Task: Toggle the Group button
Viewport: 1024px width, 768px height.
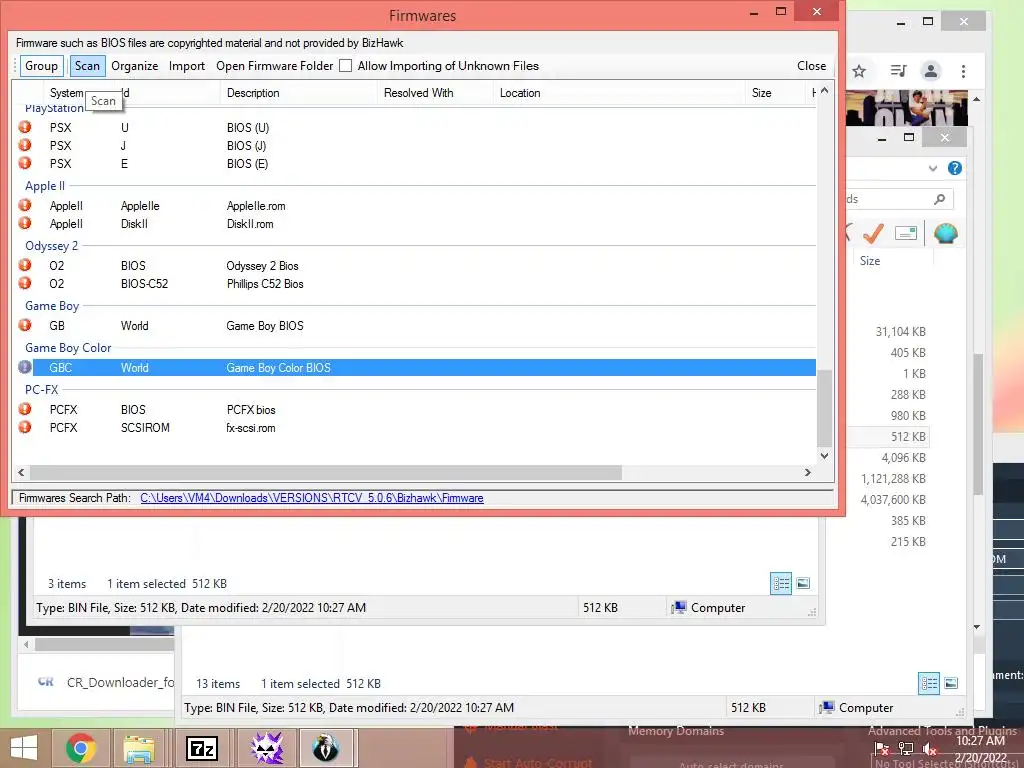Action: [x=41, y=65]
